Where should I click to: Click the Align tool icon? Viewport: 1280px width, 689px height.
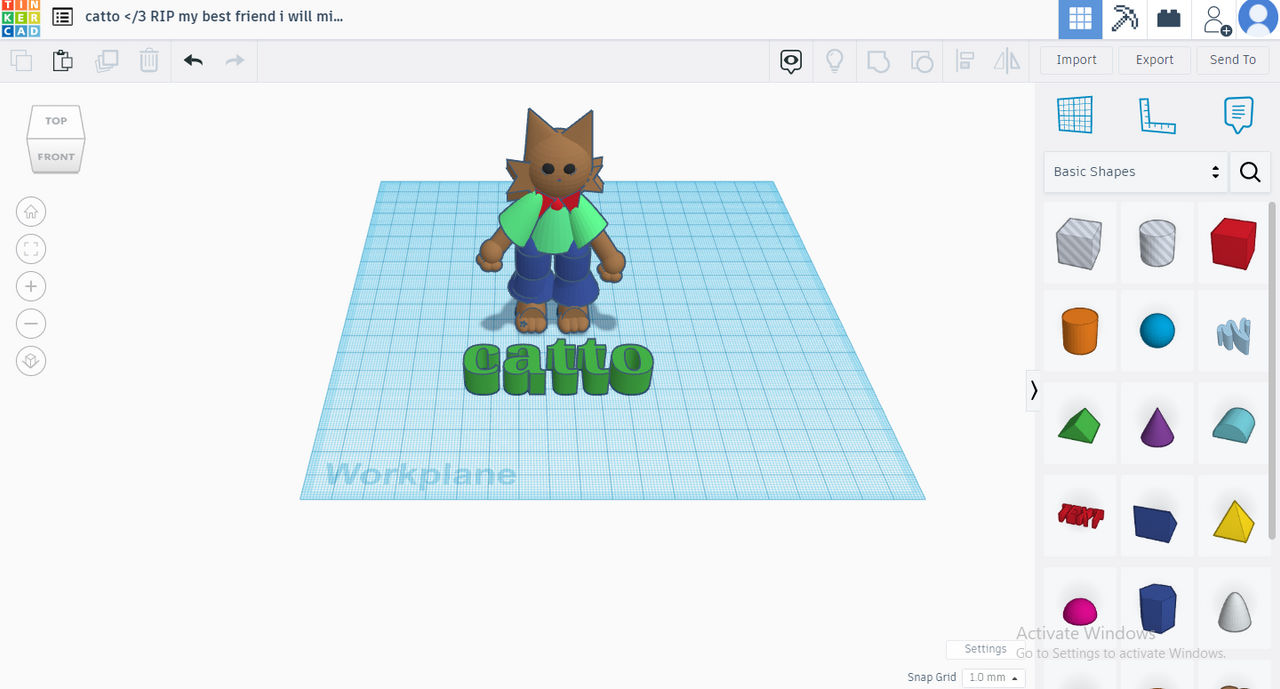[965, 61]
